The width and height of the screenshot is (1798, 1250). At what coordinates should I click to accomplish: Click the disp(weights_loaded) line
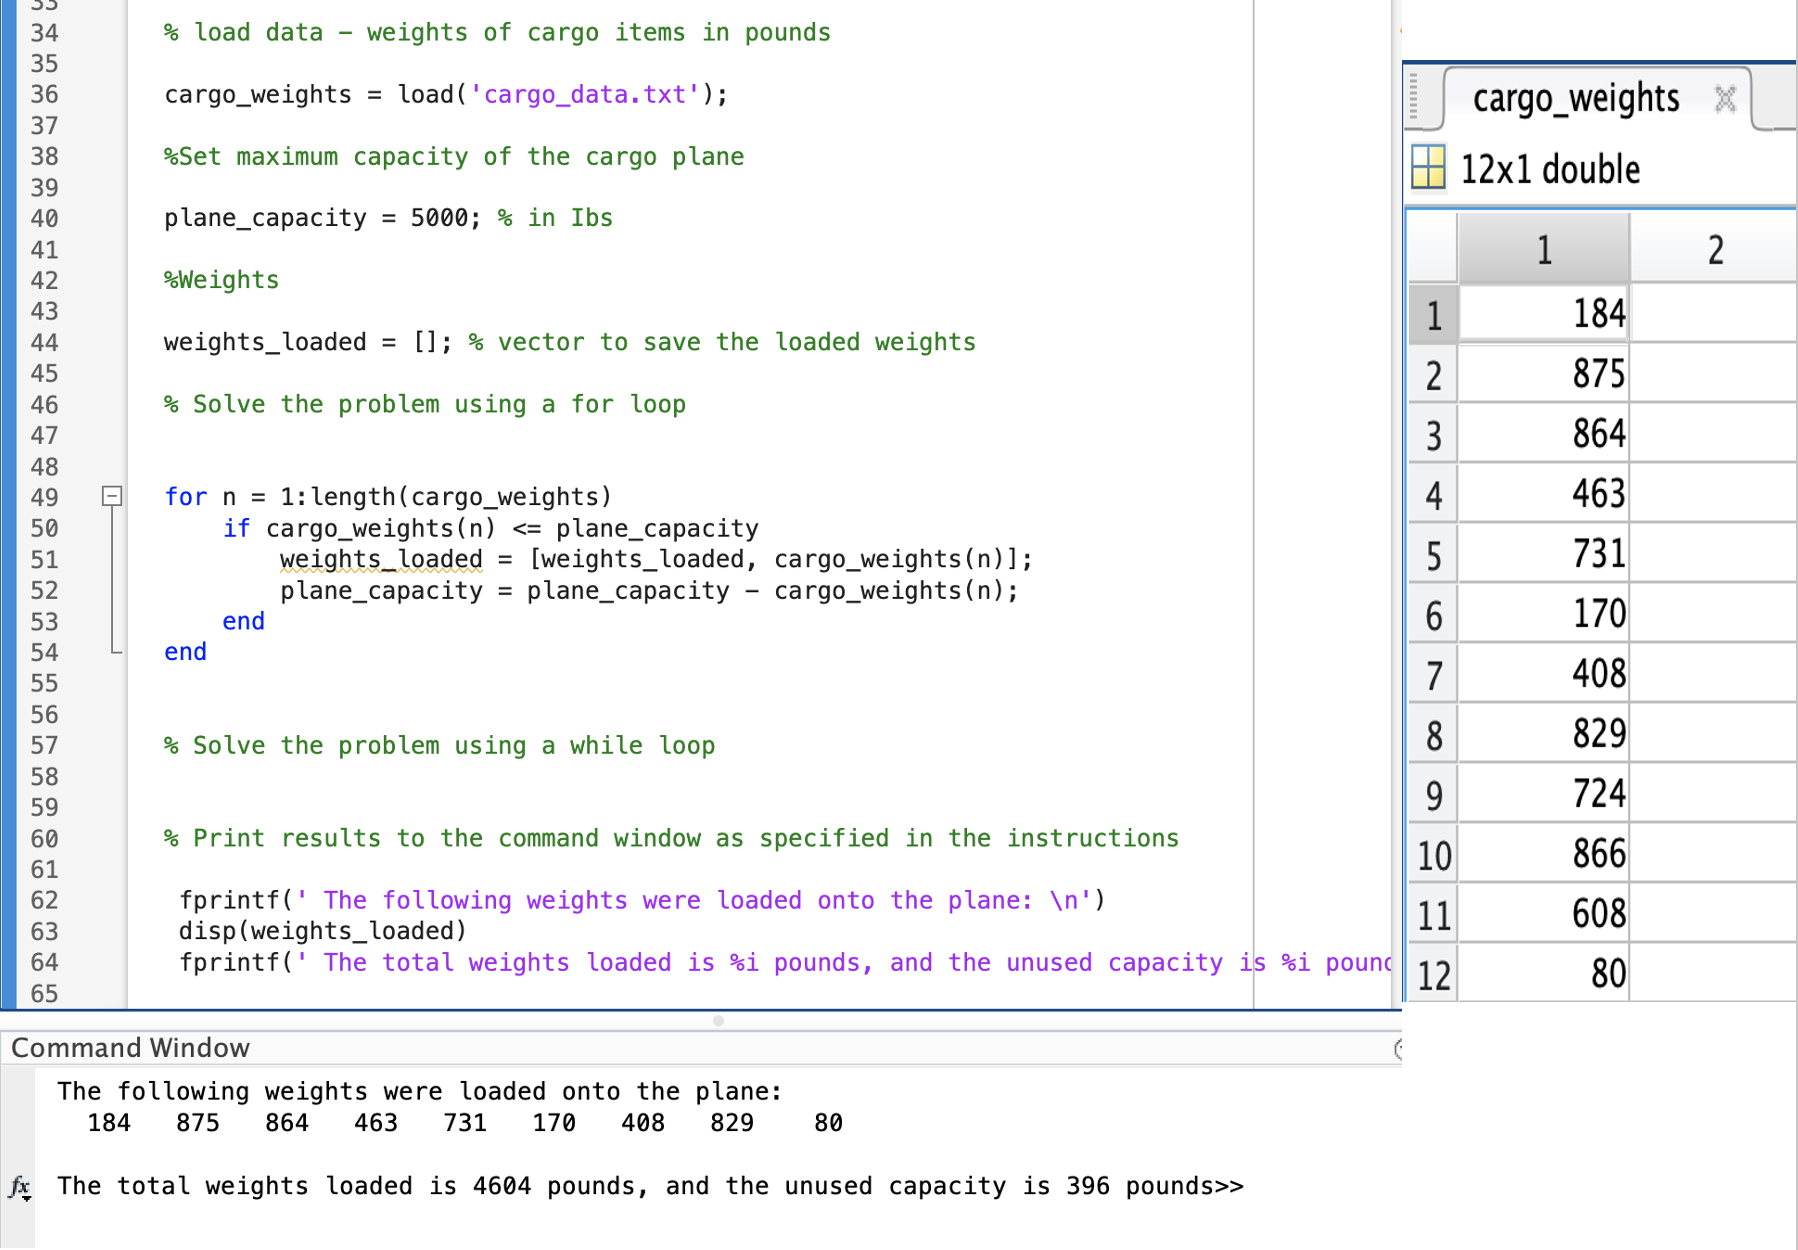pyautogui.click(x=323, y=931)
